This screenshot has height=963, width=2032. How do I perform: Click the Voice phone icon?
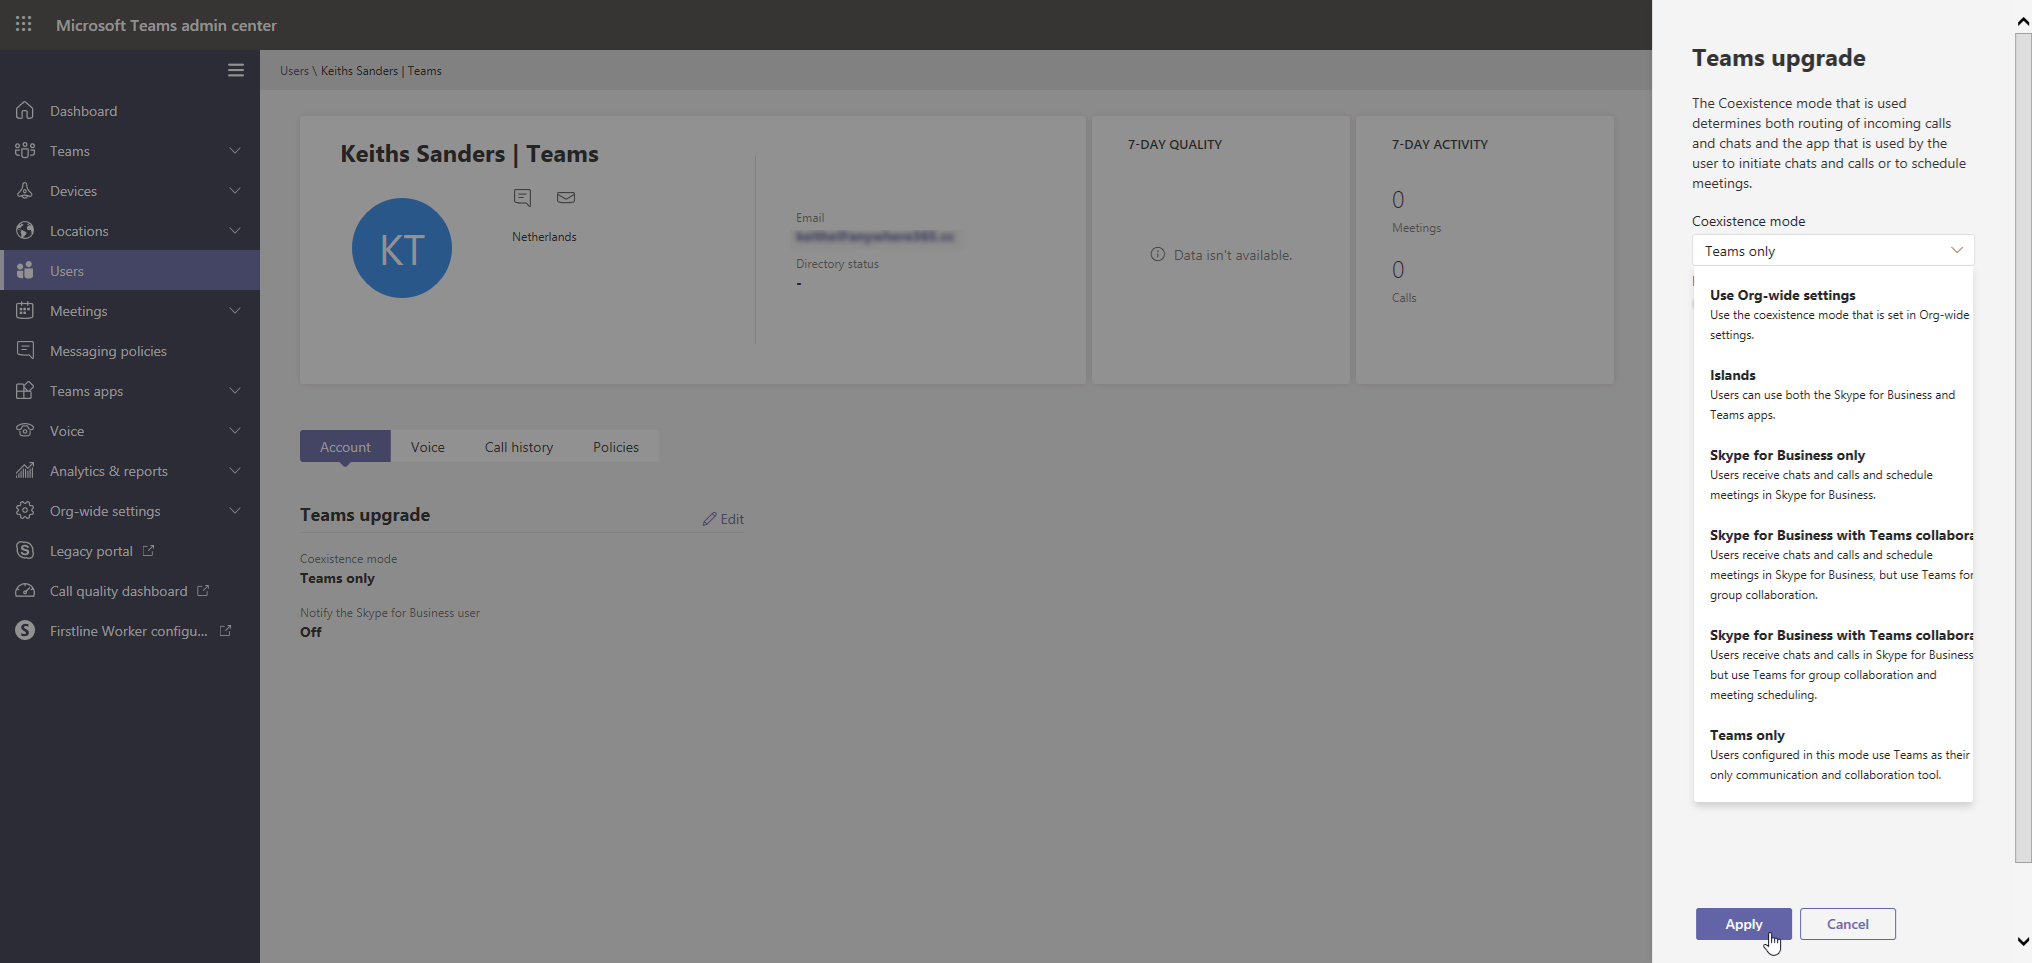coord(25,430)
